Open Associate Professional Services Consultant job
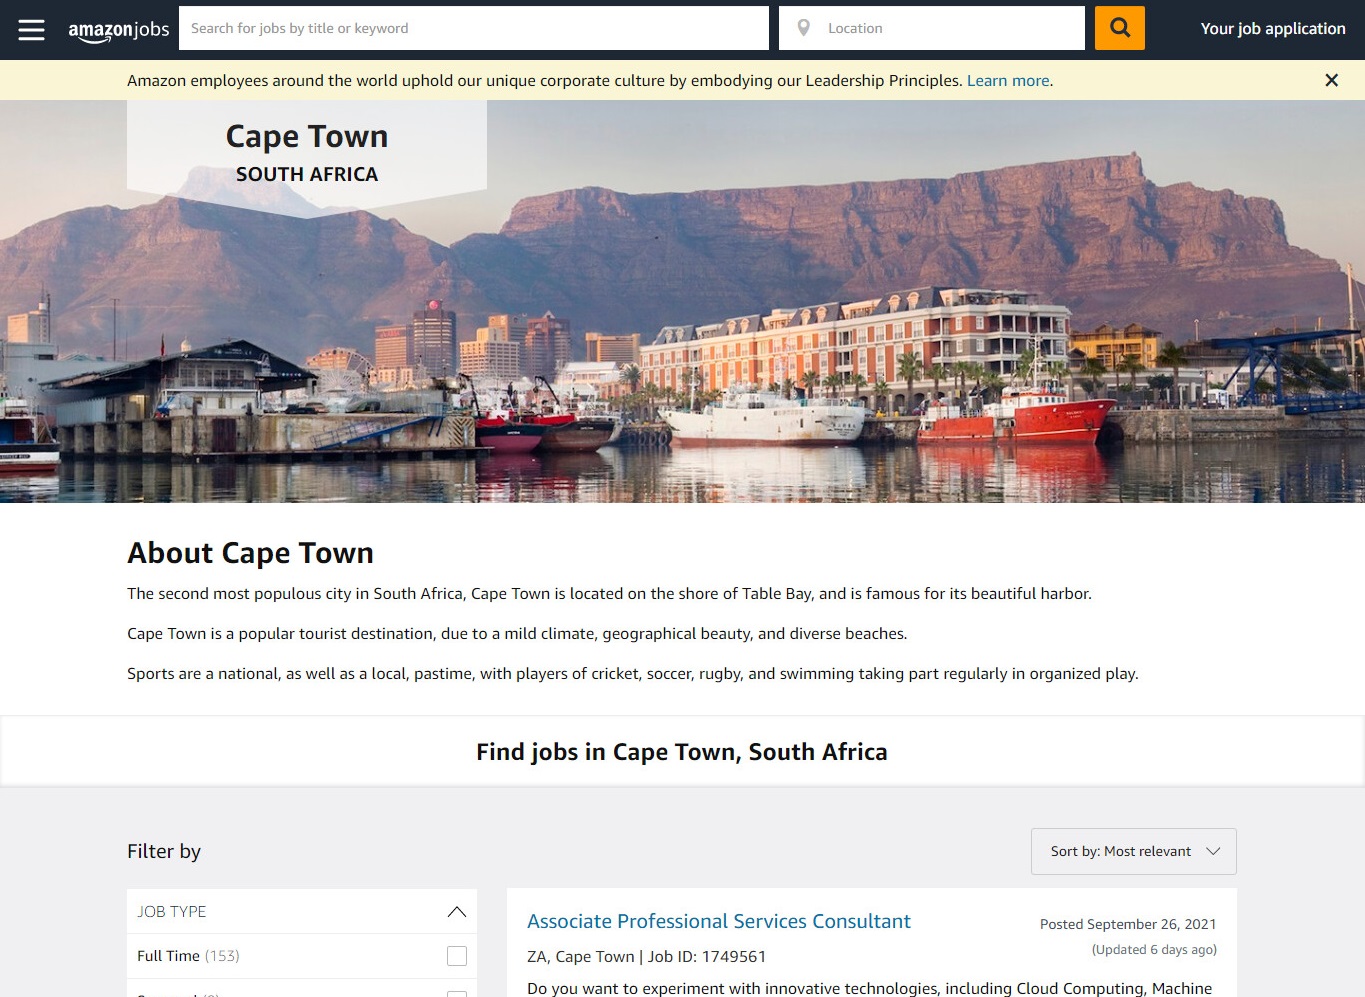Image resolution: width=1365 pixels, height=997 pixels. pyautogui.click(x=718, y=921)
